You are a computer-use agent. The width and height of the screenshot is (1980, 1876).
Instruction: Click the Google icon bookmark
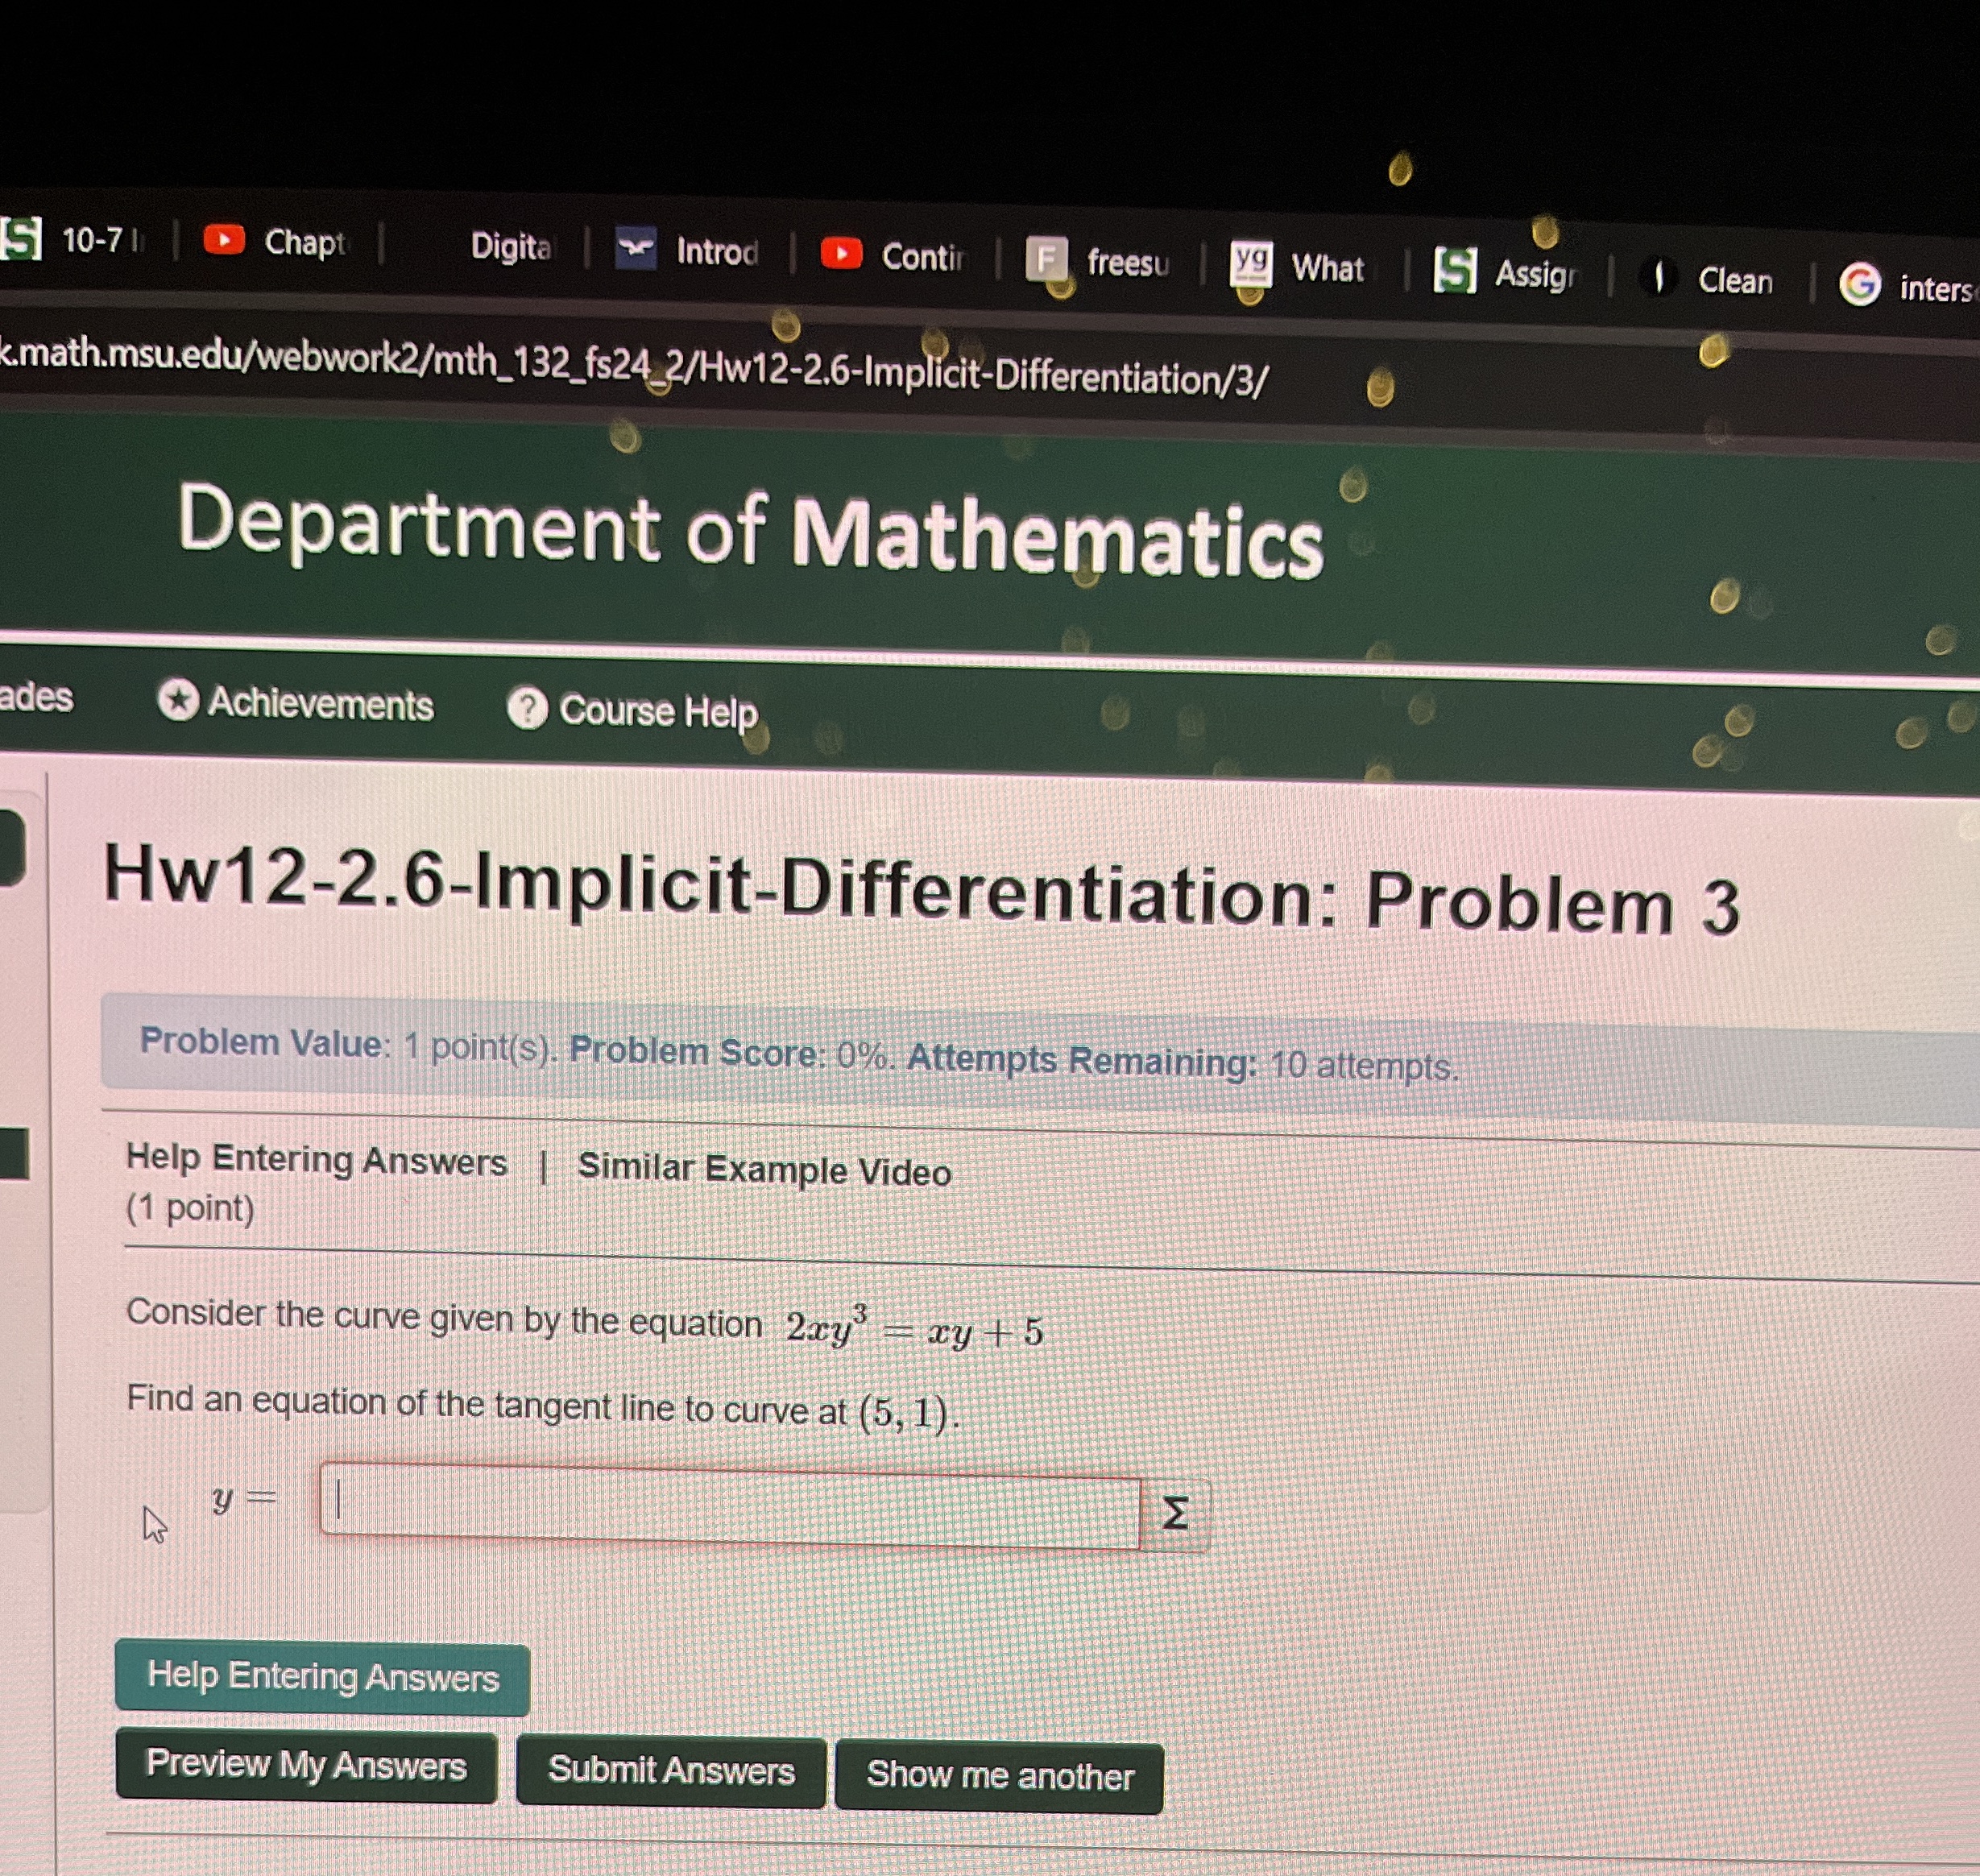(x=1859, y=285)
